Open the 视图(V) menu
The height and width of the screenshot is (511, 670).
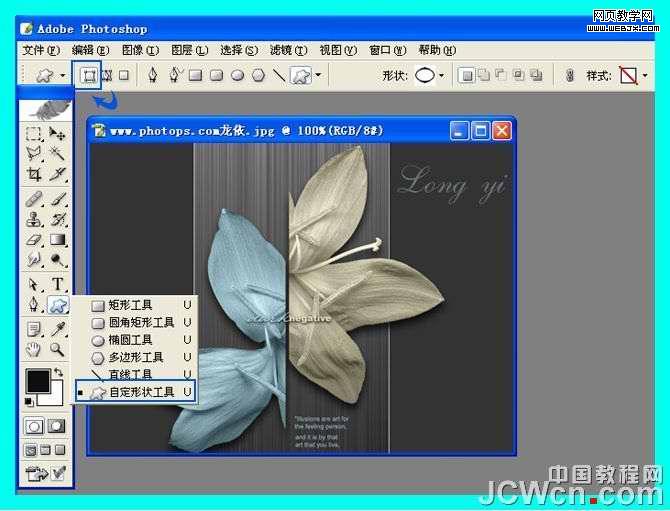click(338, 50)
